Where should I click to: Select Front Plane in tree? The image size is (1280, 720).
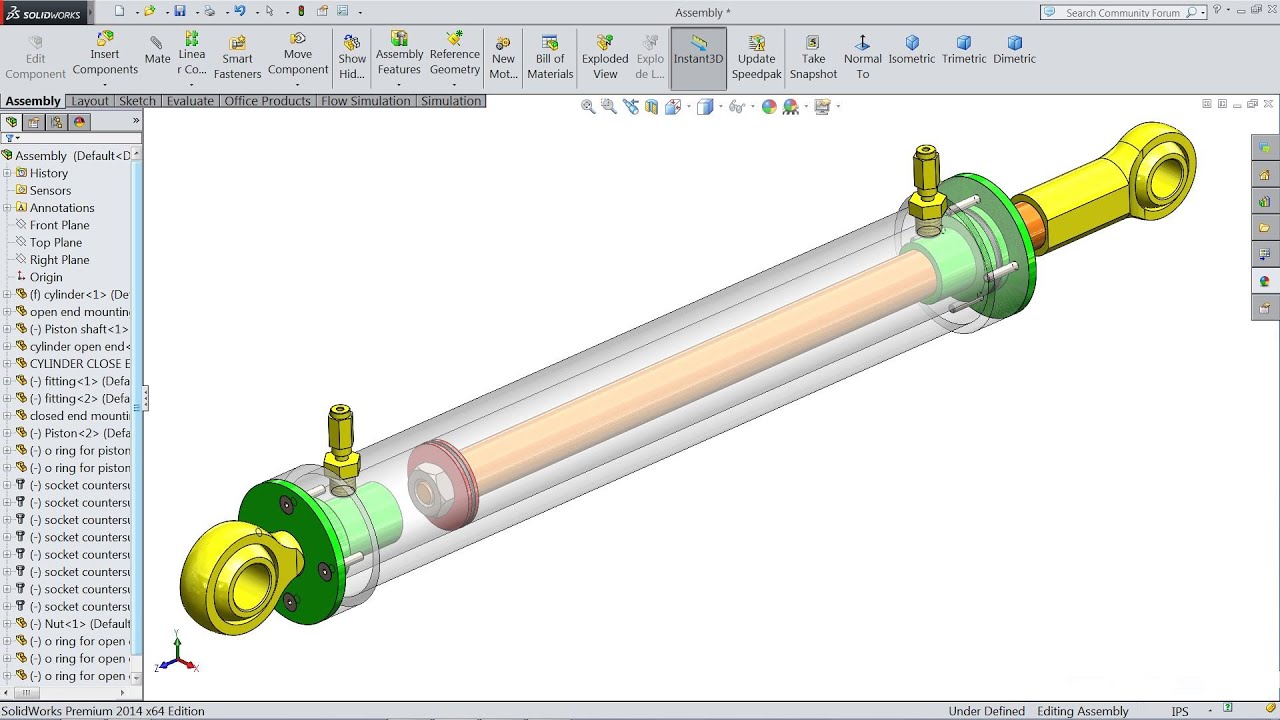pos(60,225)
